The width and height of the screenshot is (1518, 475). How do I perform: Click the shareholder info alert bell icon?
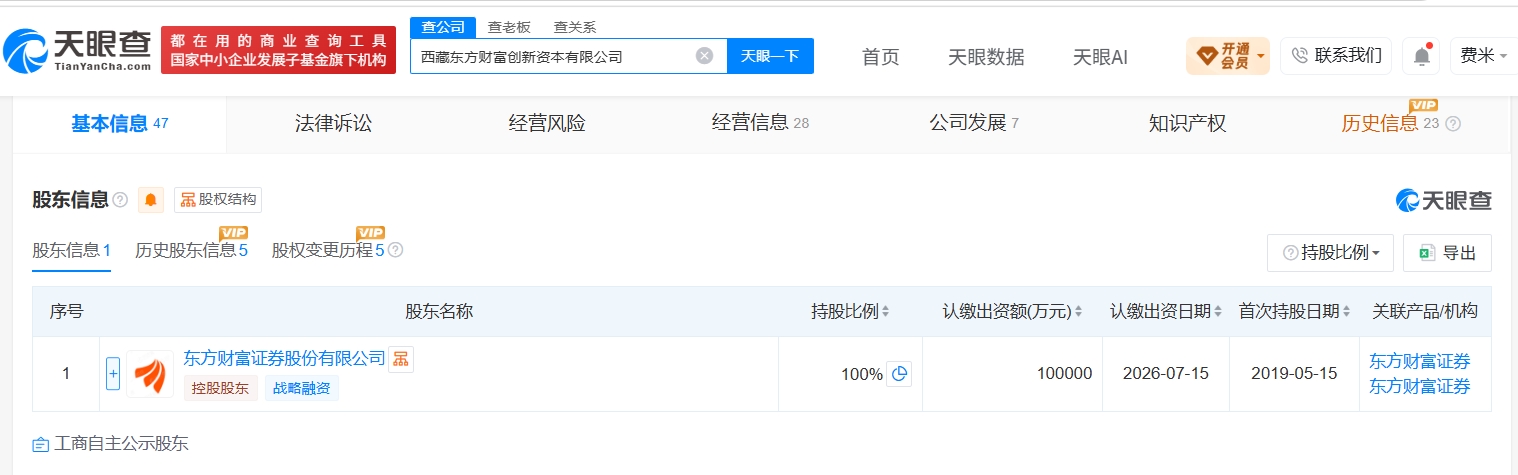151,200
